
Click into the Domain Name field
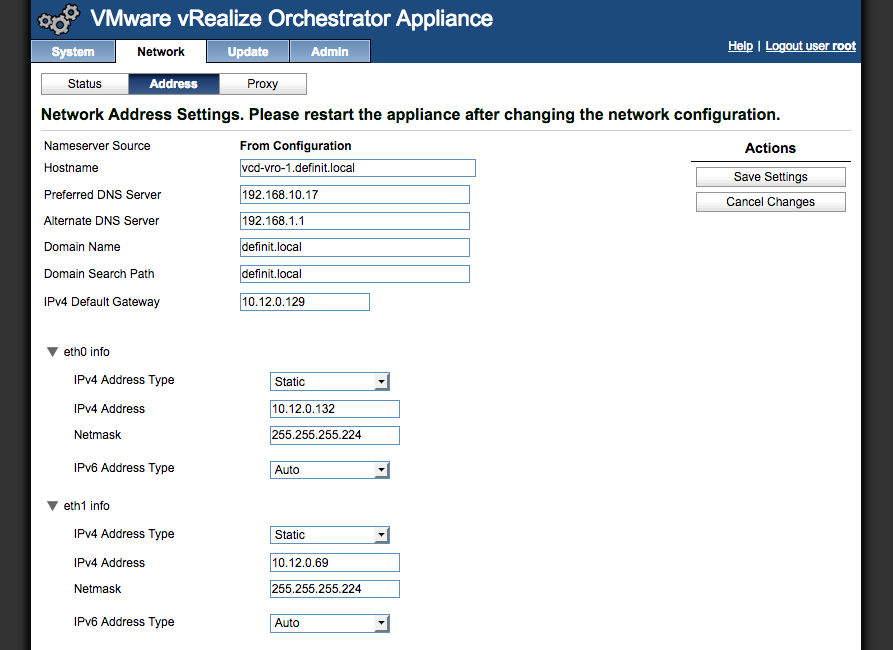tap(355, 247)
